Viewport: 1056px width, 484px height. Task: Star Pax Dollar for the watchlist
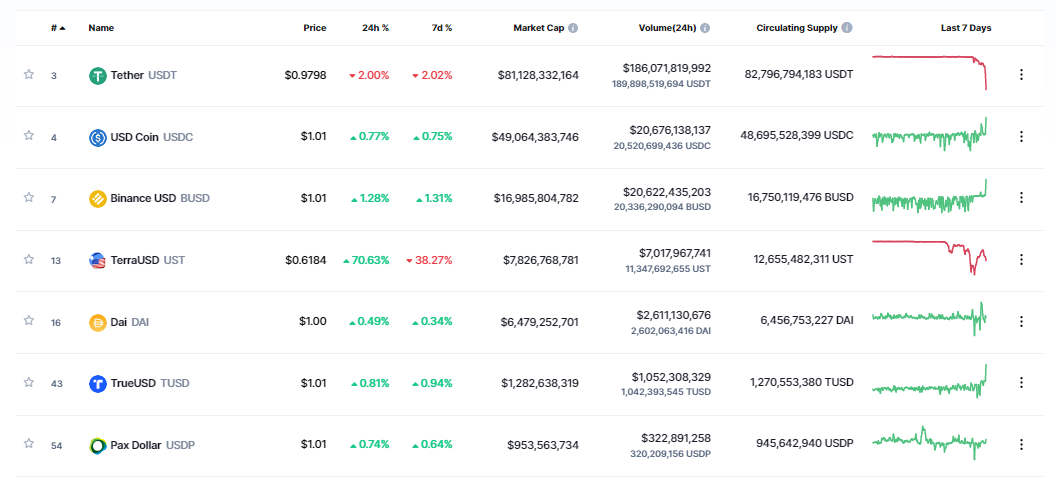[29, 444]
